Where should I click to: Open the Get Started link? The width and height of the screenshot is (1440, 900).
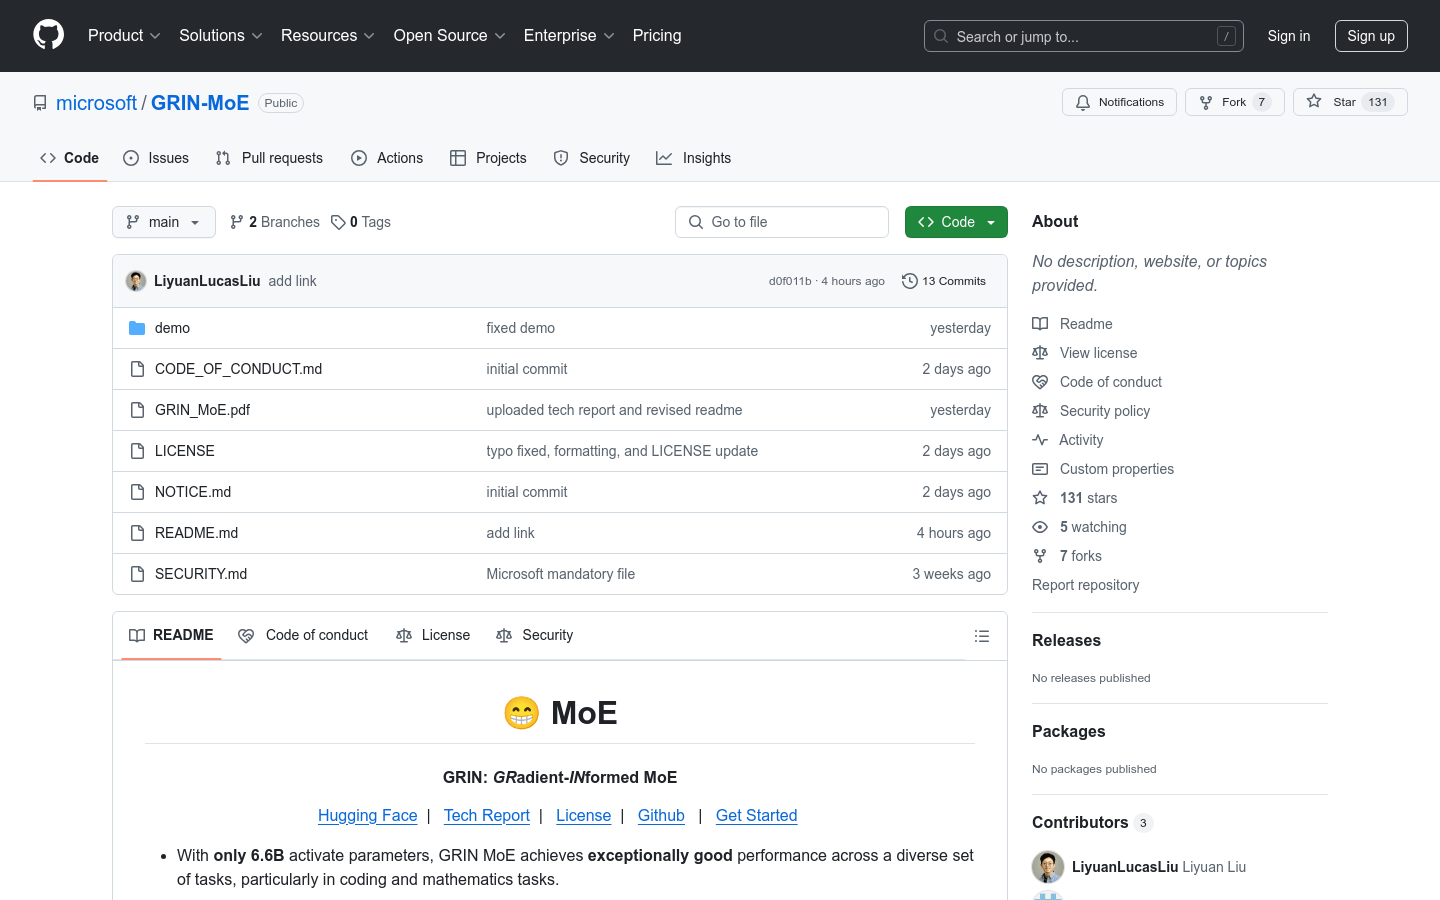click(757, 816)
